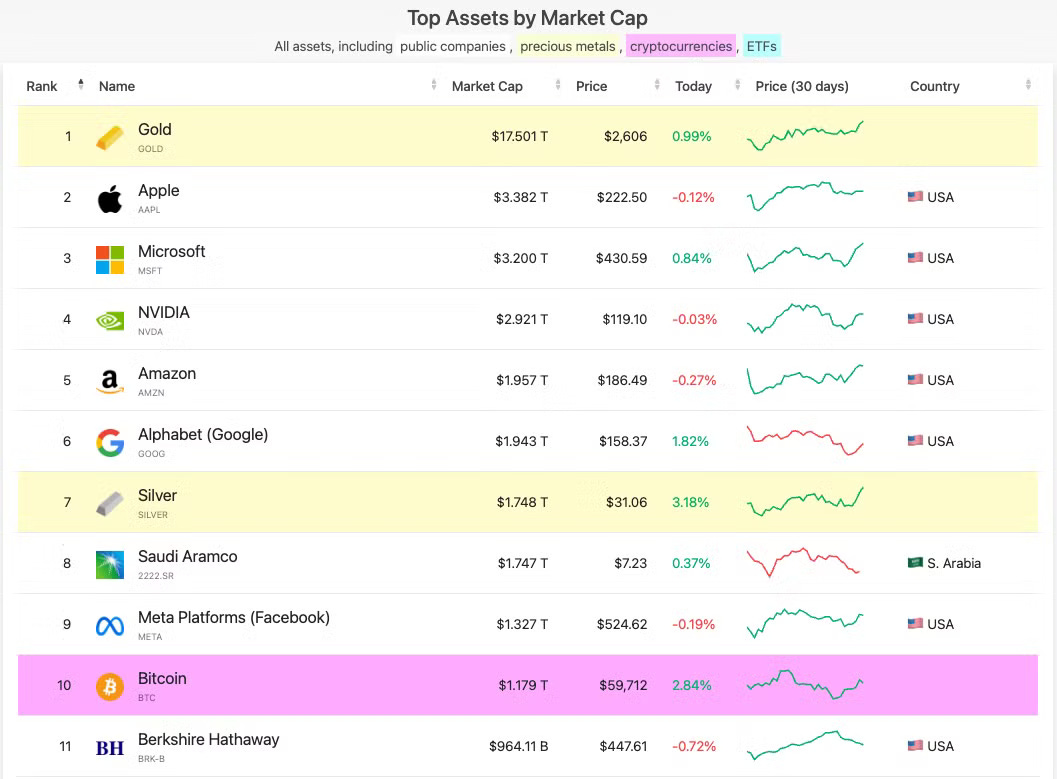Click the Microsoft logo icon
This screenshot has width=1057, height=779.
tap(110, 260)
